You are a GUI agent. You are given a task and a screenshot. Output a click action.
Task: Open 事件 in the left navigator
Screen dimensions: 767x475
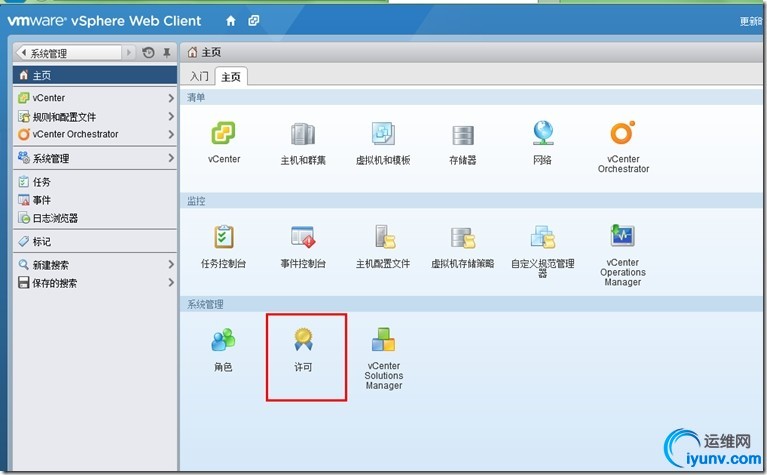tap(95, 200)
